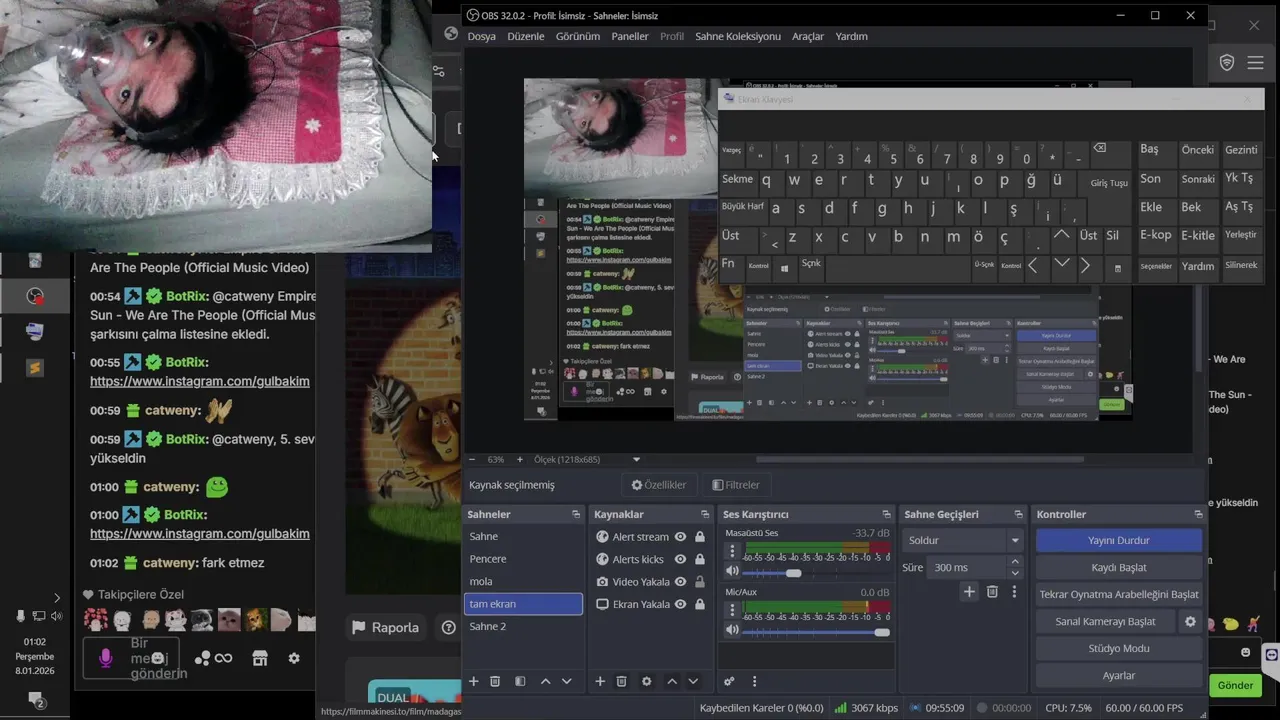Click the Raporla button on the webpage
Image resolution: width=1280 pixels, height=720 pixels.
(386, 627)
